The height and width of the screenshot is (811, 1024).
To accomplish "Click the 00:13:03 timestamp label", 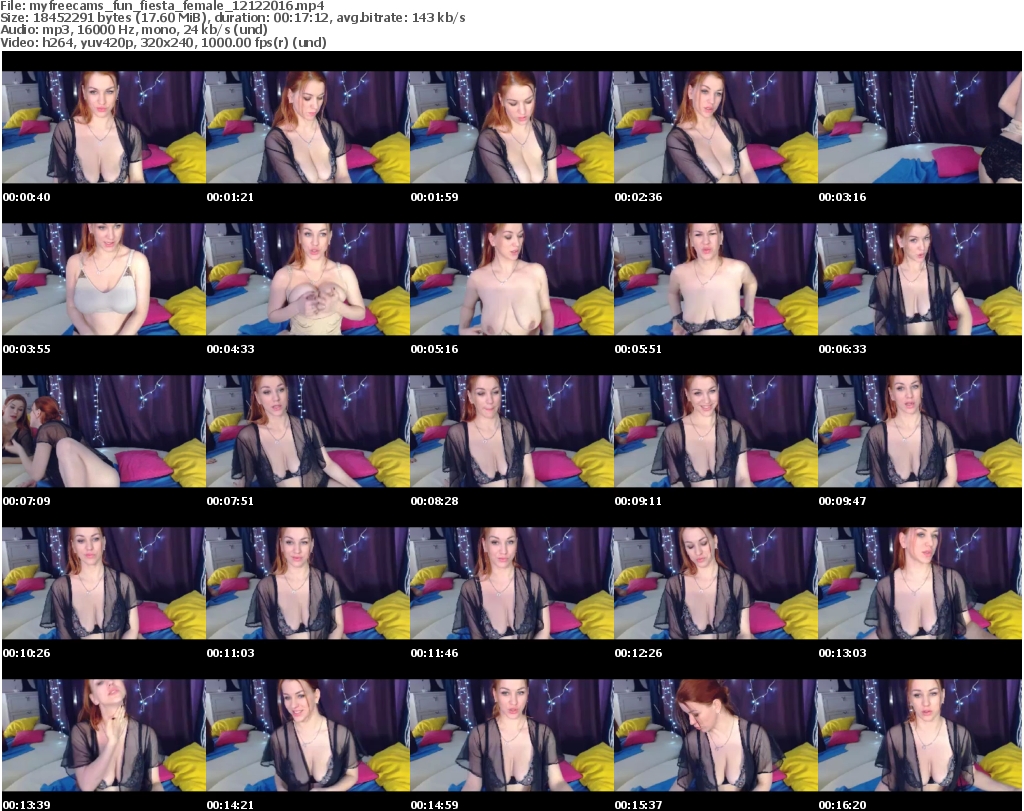I will click(x=842, y=653).
